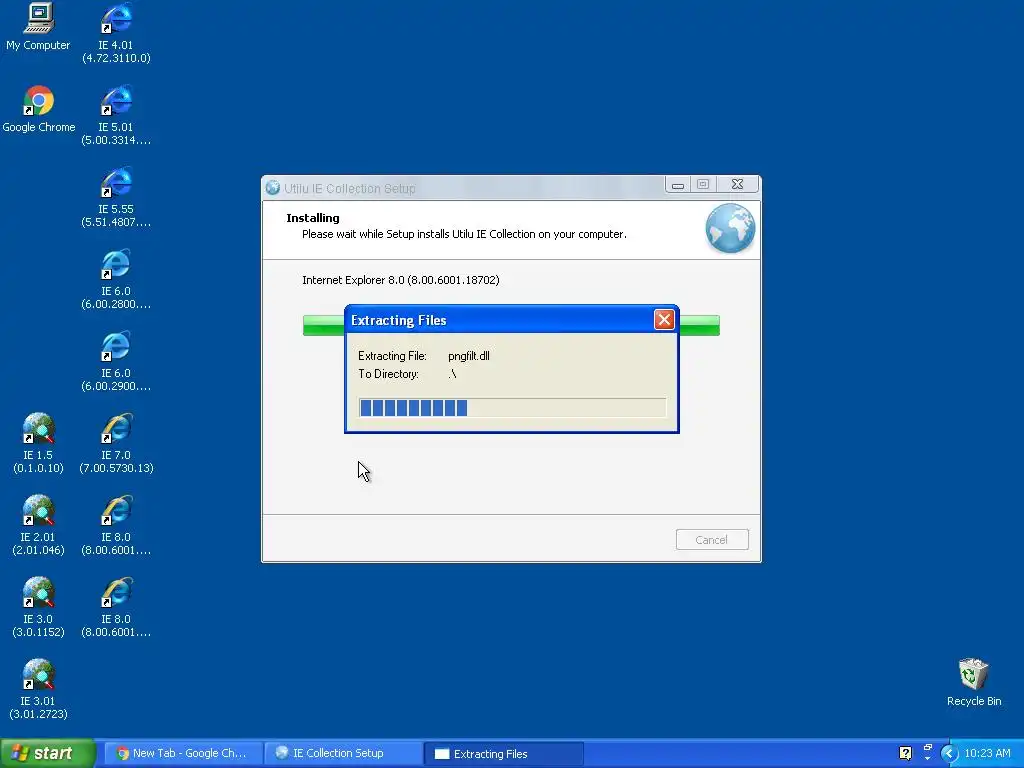
Task: Click the globe icon in setup header
Action: (x=730, y=228)
